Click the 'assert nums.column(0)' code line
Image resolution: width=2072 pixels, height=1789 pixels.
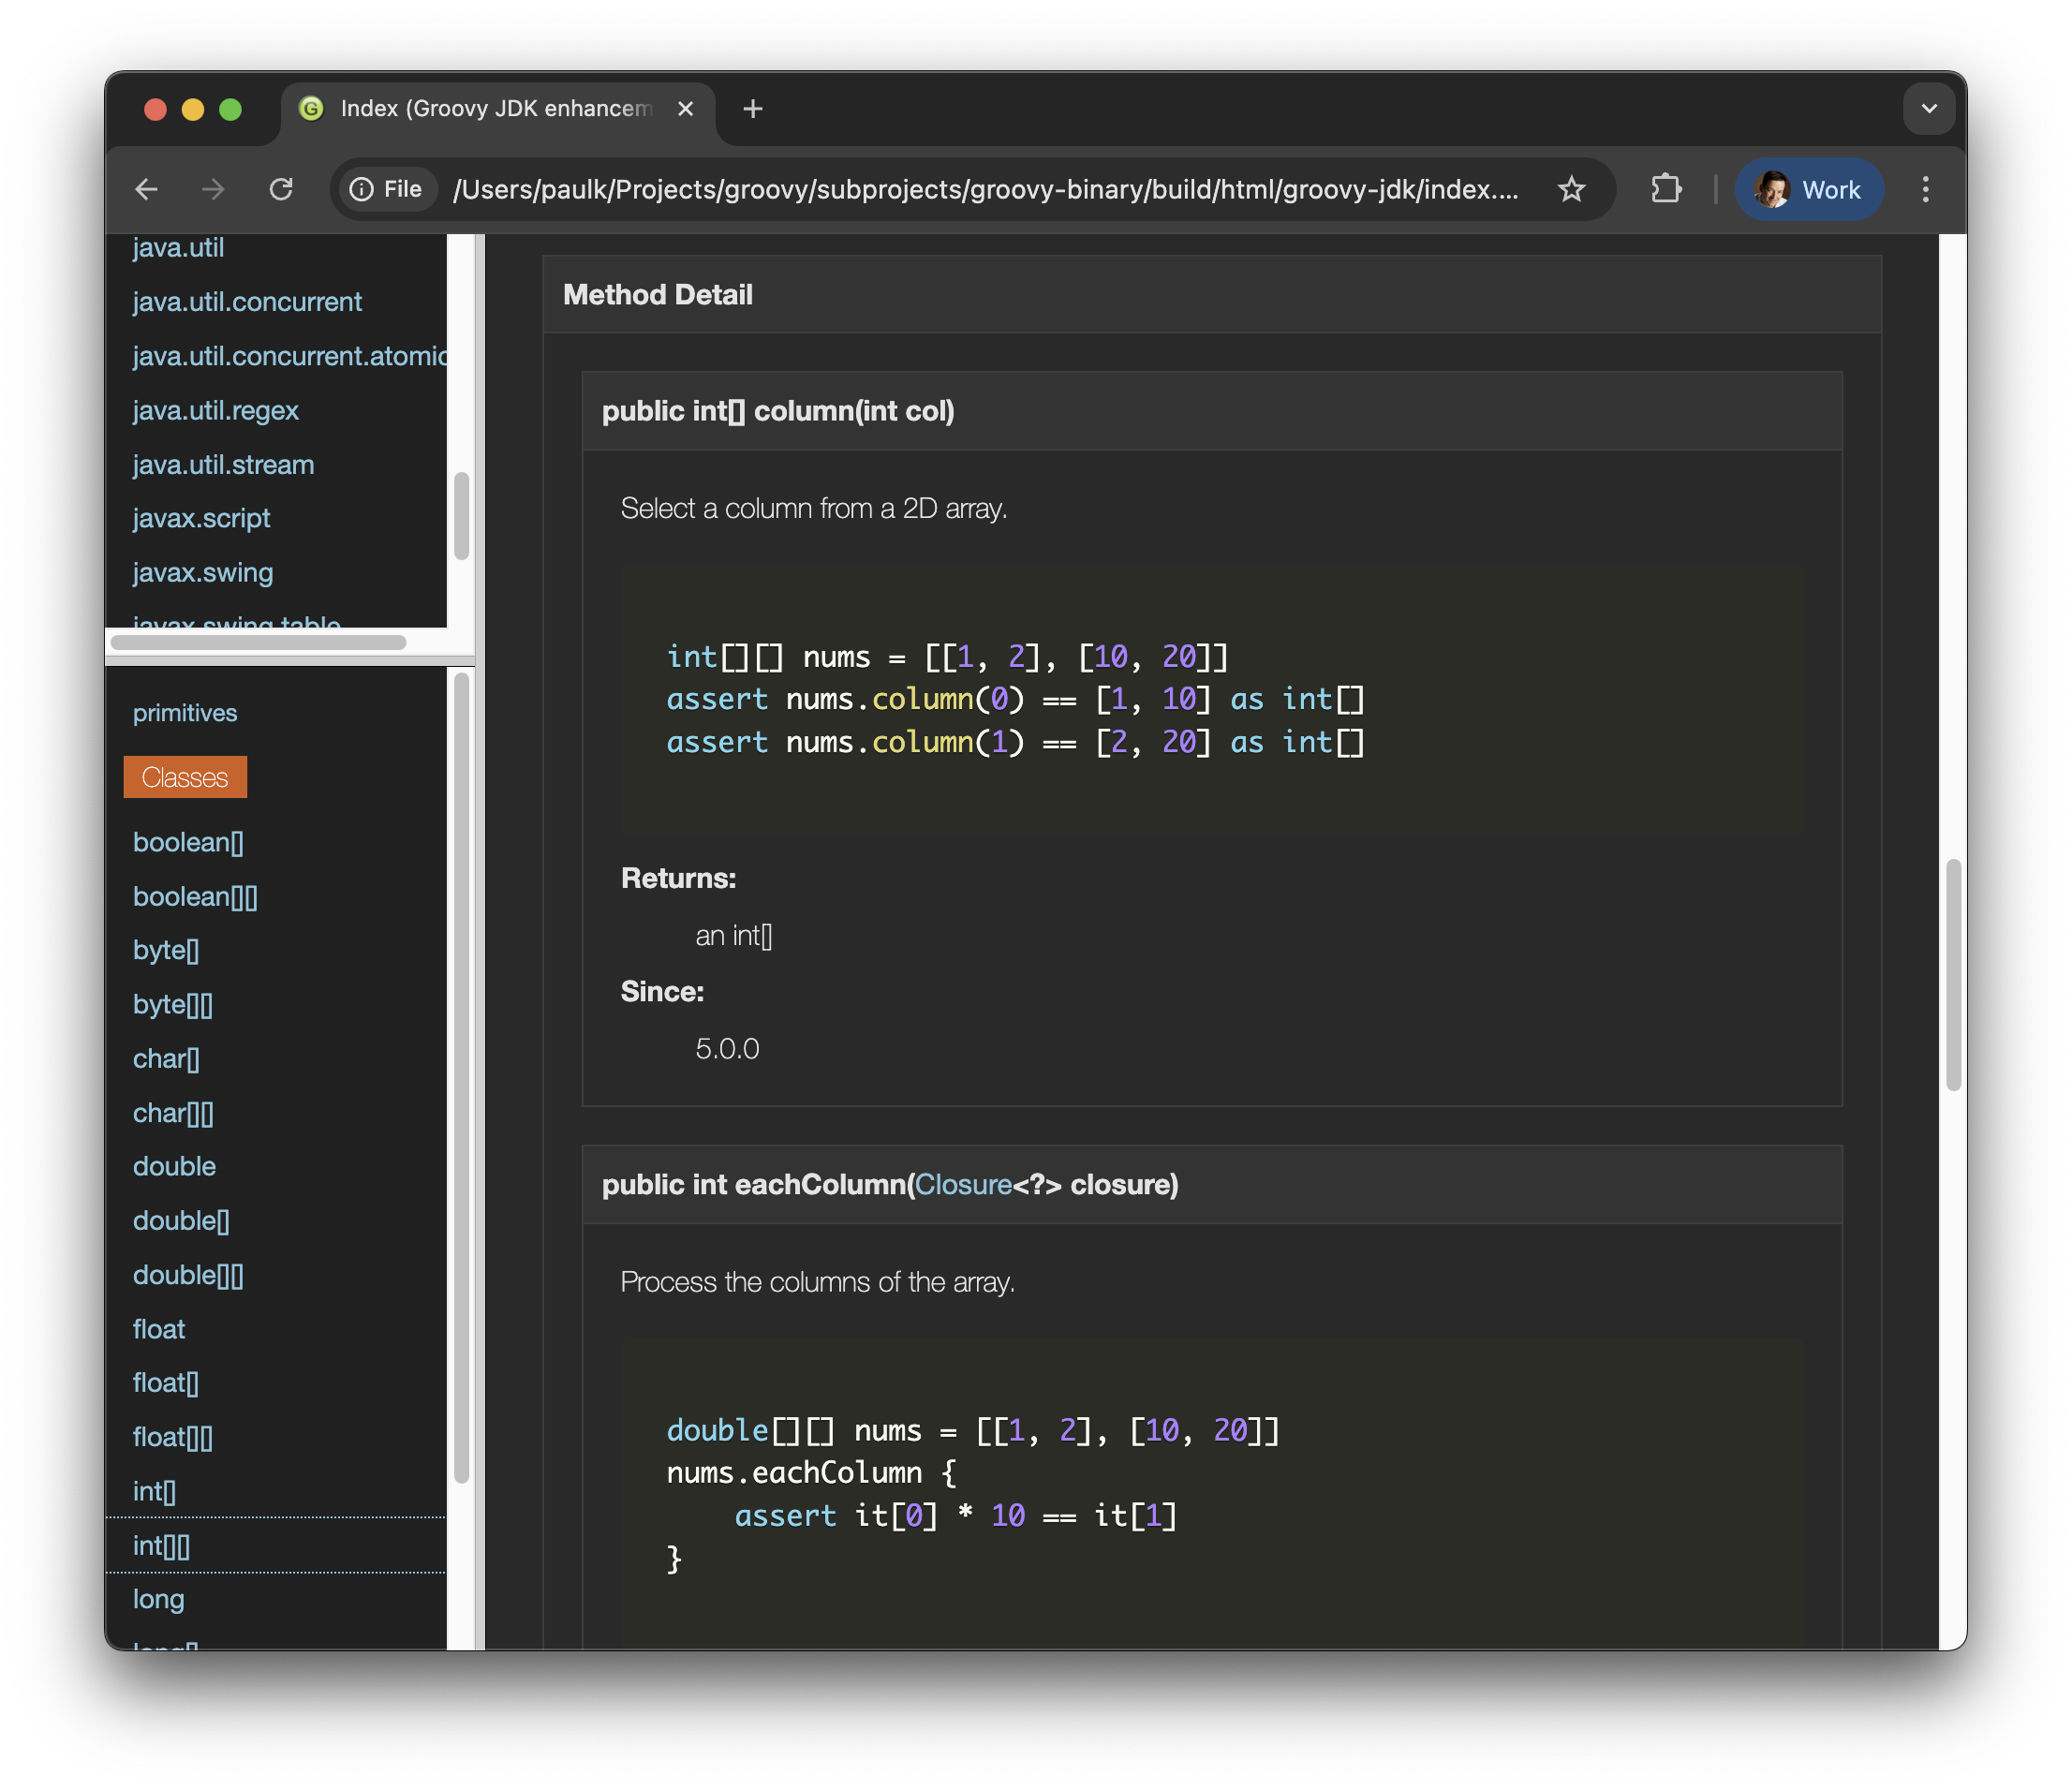1015,699
